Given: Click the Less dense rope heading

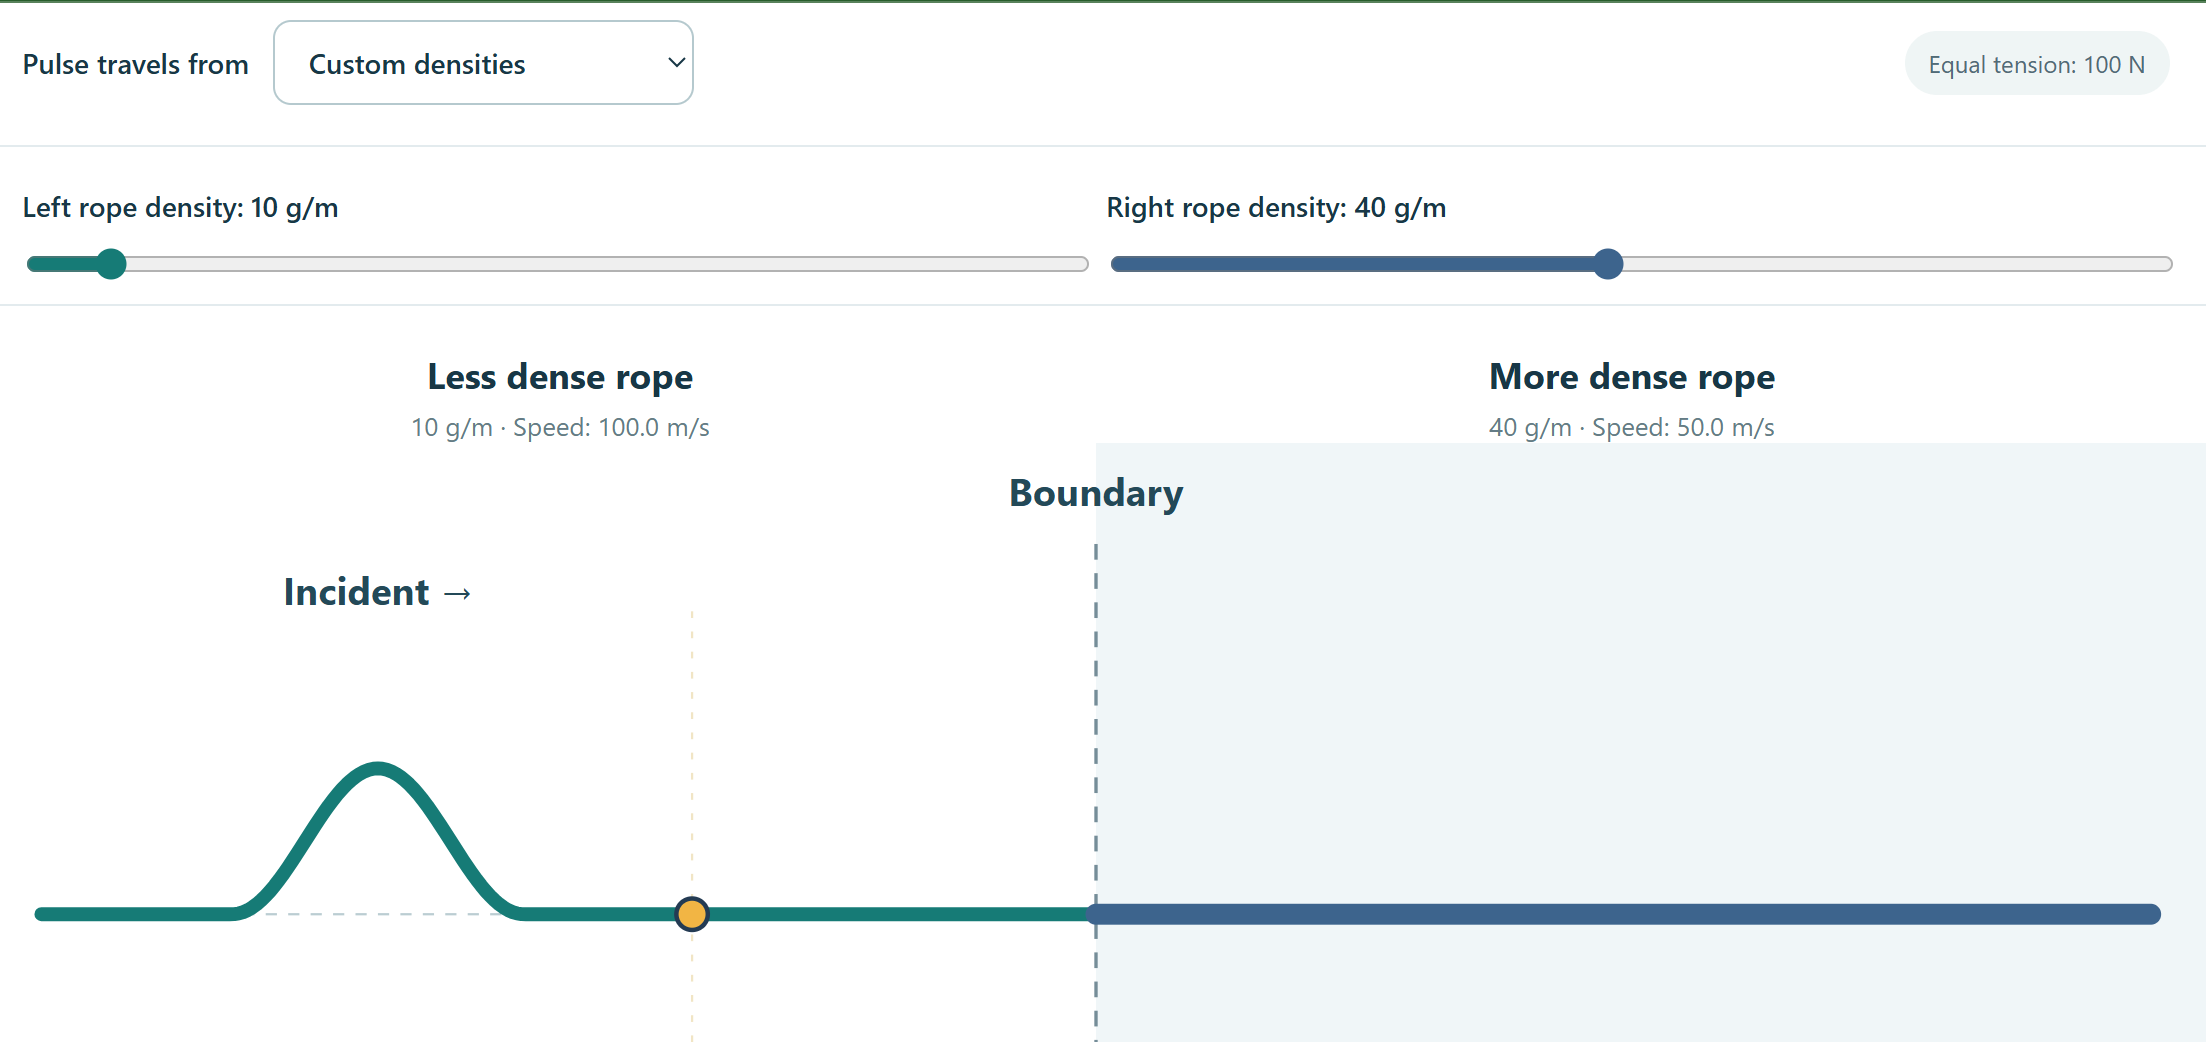Looking at the screenshot, I should pos(560,377).
